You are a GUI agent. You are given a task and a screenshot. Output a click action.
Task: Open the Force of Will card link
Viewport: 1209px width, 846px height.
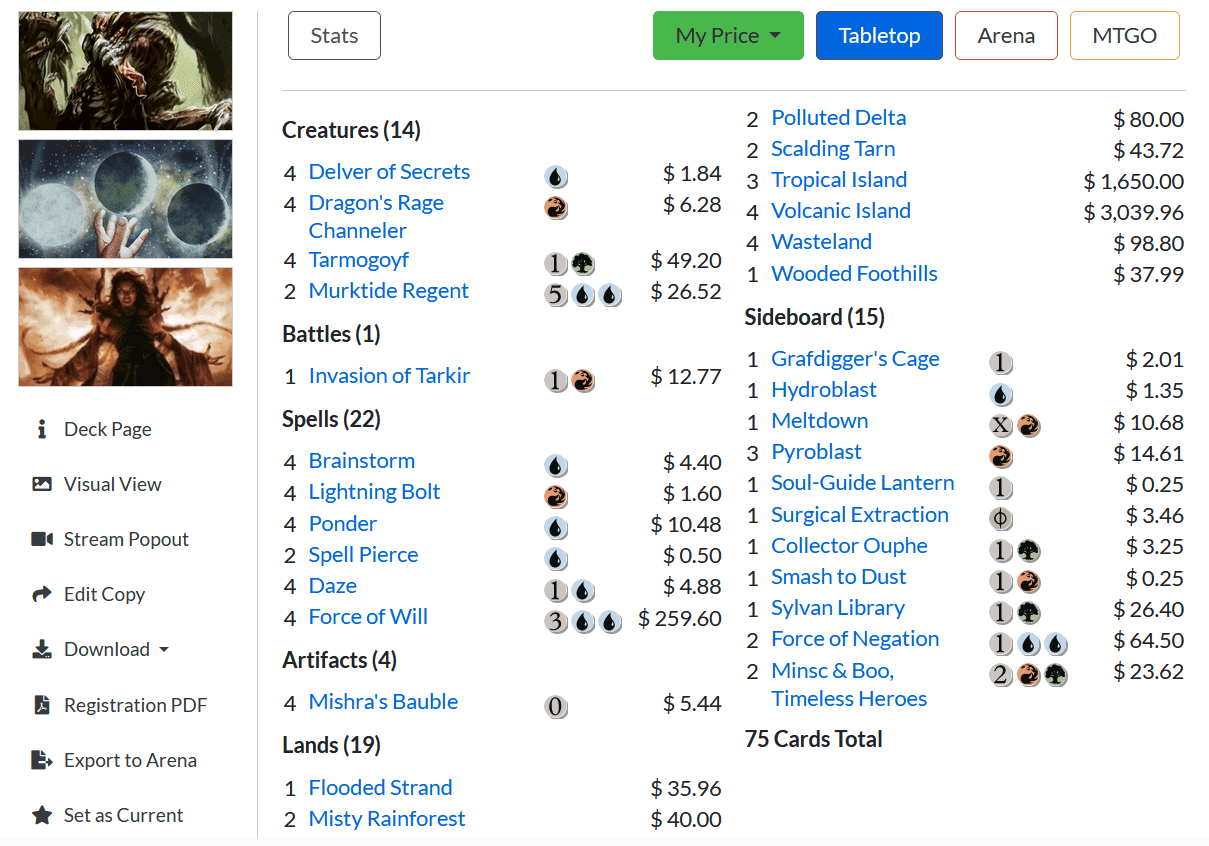tap(368, 617)
